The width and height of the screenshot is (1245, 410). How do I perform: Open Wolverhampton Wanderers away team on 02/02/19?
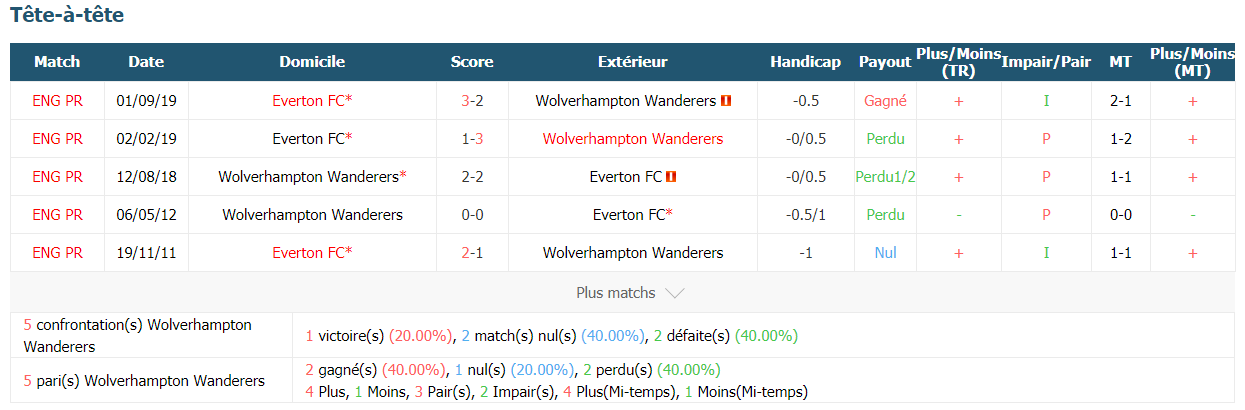pos(633,139)
